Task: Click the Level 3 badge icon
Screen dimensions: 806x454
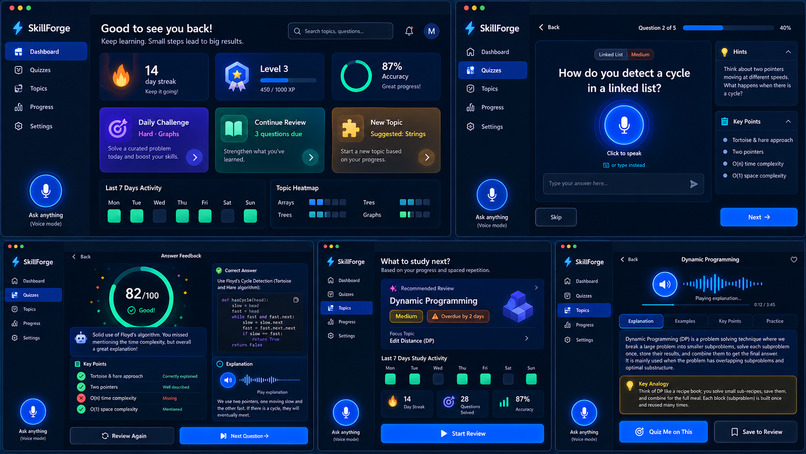Action: (237, 76)
